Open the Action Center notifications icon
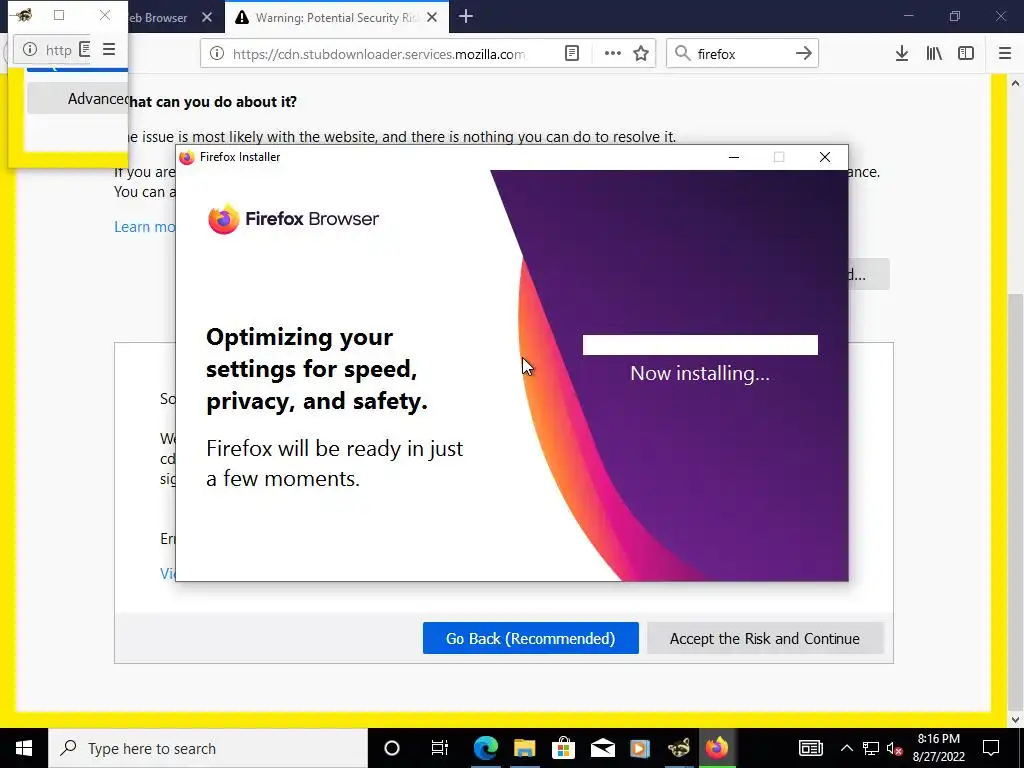Image resolution: width=1024 pixels, height=768 pixels. point(991,748)
